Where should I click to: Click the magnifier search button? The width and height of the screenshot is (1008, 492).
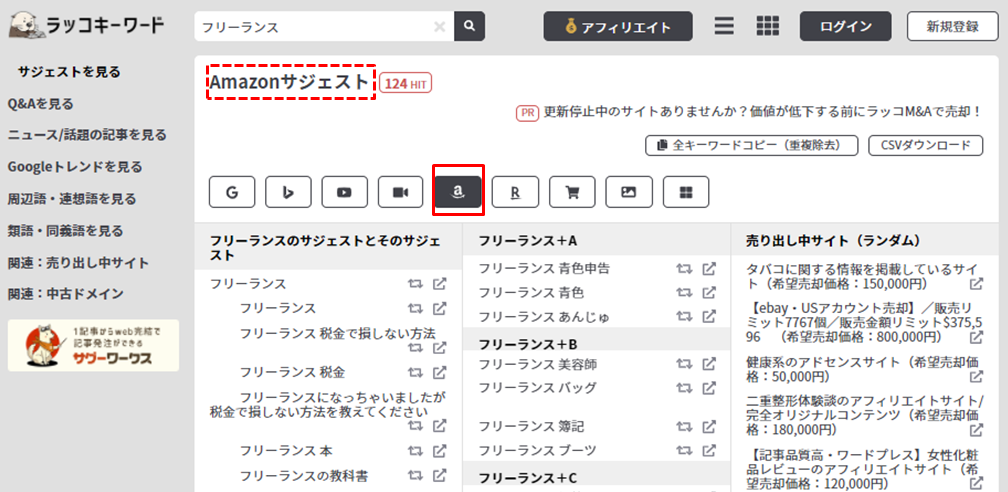click(x=469, y=26)
